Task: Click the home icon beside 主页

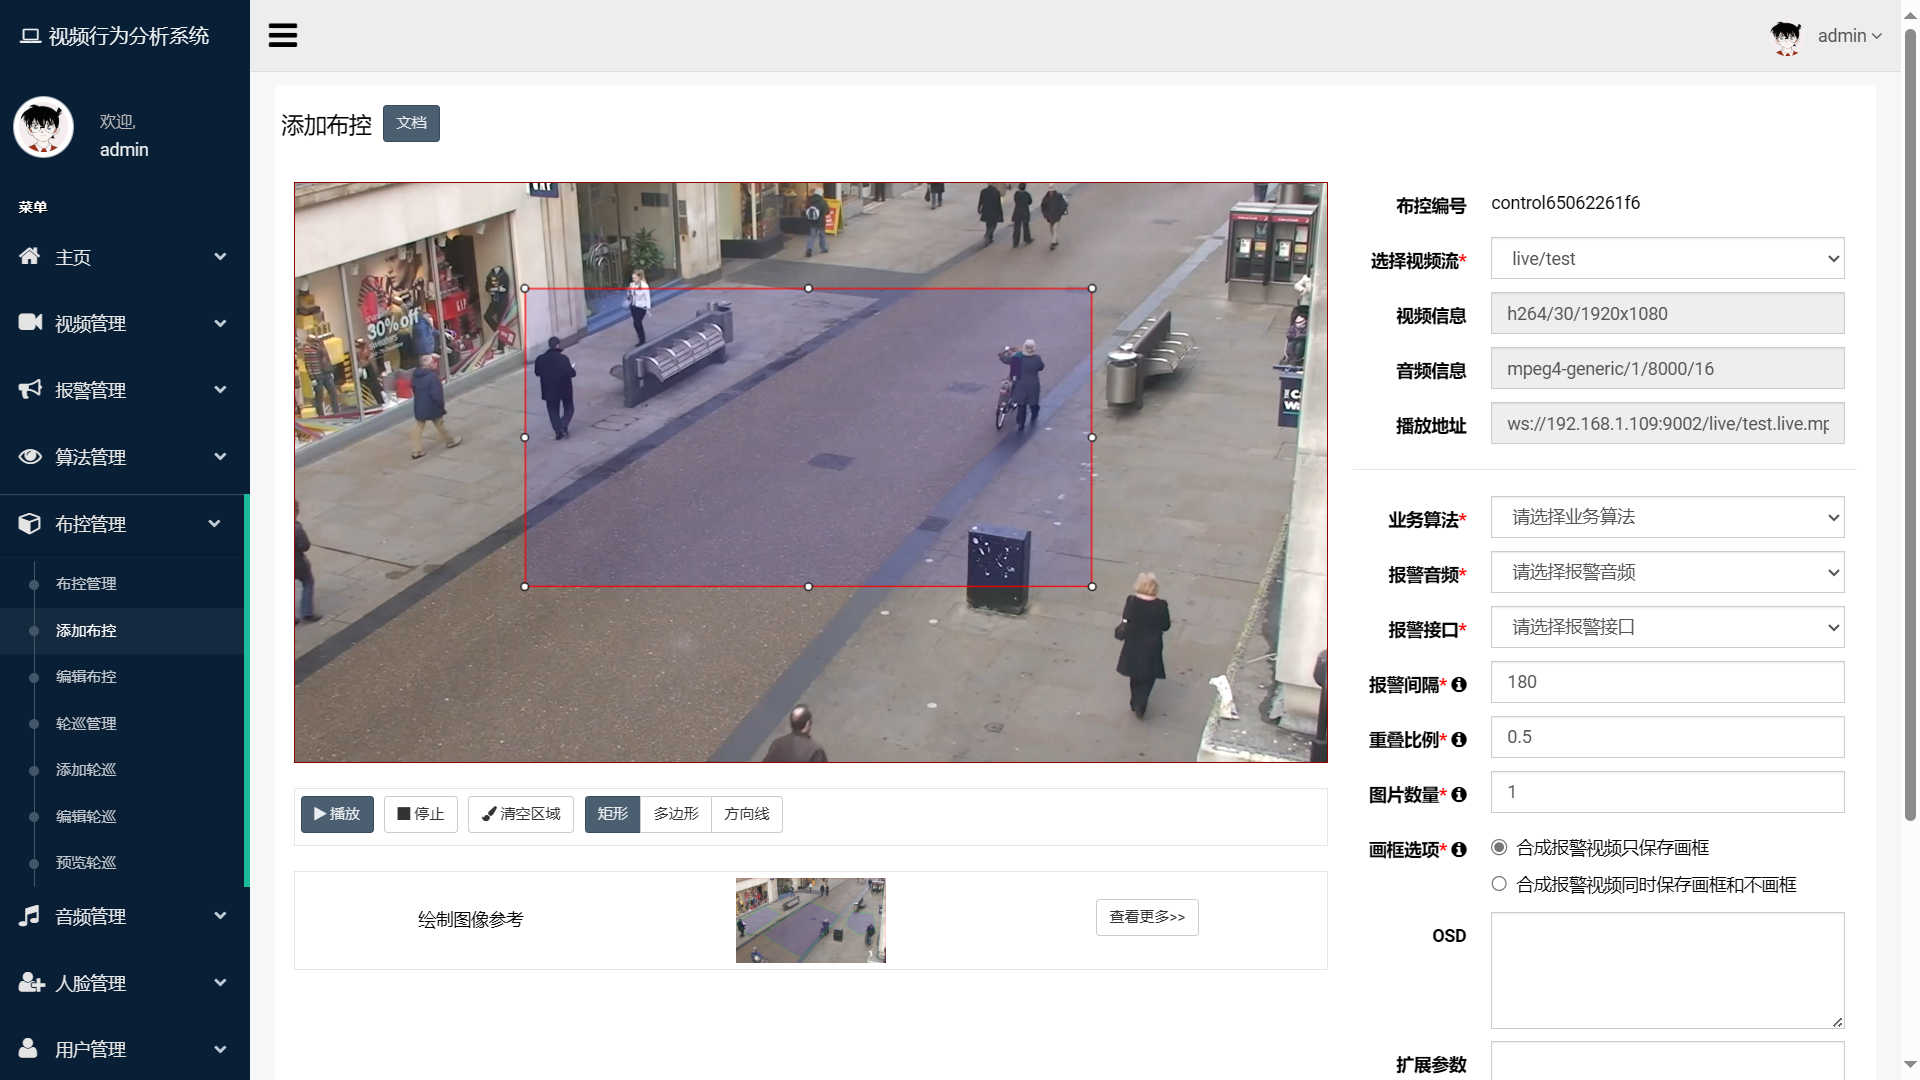Action: click(x=30, y=256)
